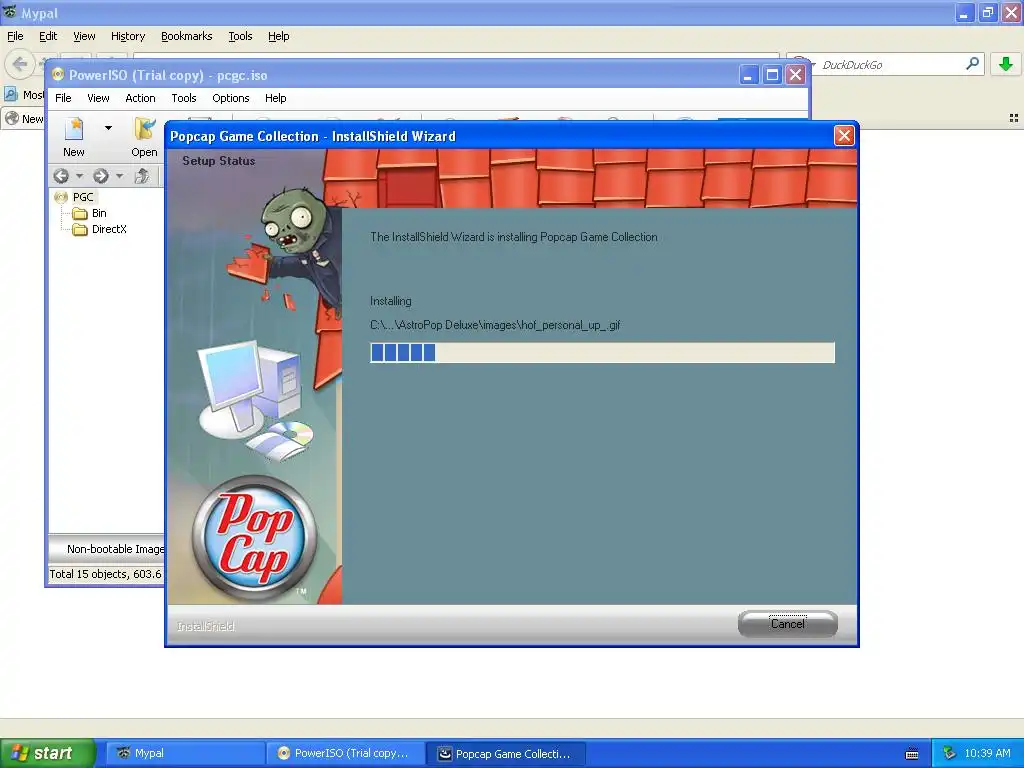The width and height of the screenshot is (1024, 768).
Task: Open the Mypal Tools menu
Action: [x=240, y=36]
